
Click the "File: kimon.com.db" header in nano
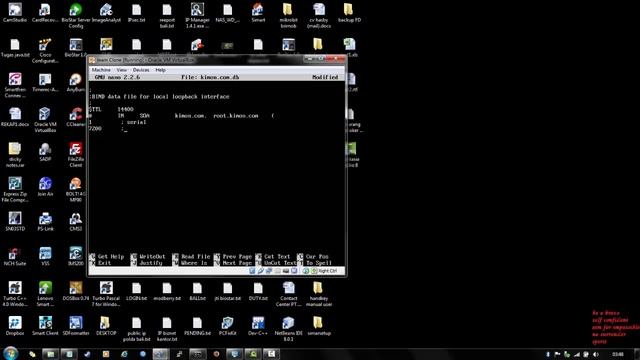tap(210, 77)
